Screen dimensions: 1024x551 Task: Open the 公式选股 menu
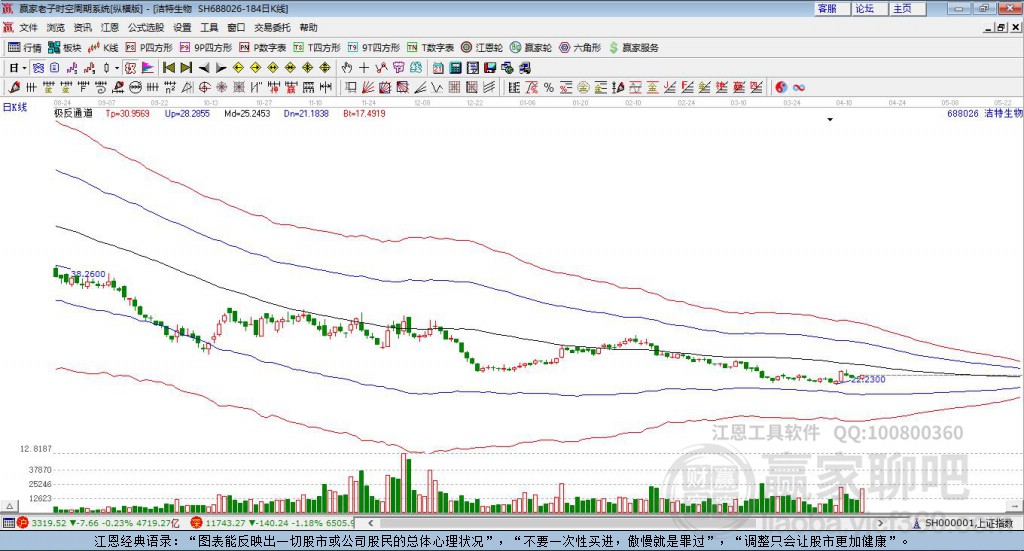coord(146,27)
